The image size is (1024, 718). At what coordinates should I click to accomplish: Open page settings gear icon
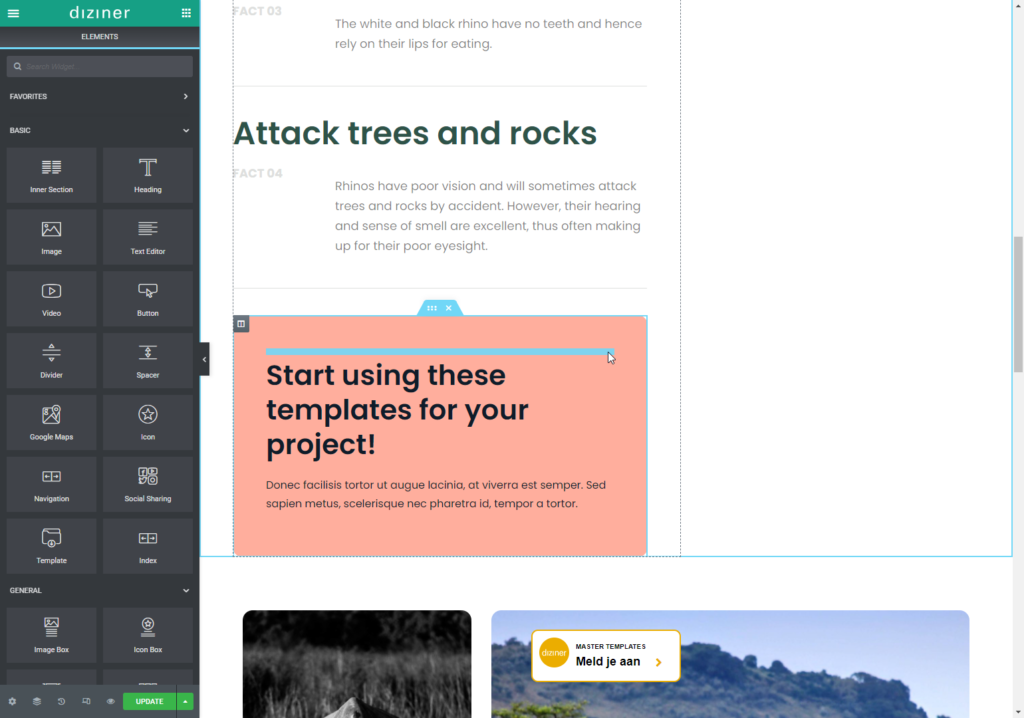(x=12, y=701)
